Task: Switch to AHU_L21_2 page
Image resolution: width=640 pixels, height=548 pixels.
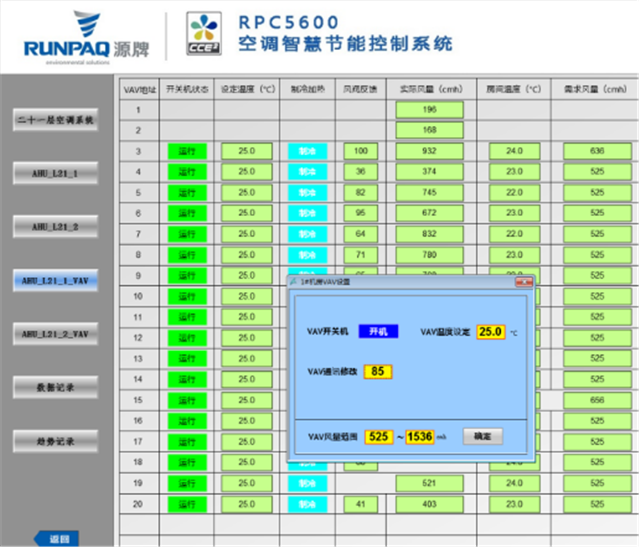Action: (54, 227)
